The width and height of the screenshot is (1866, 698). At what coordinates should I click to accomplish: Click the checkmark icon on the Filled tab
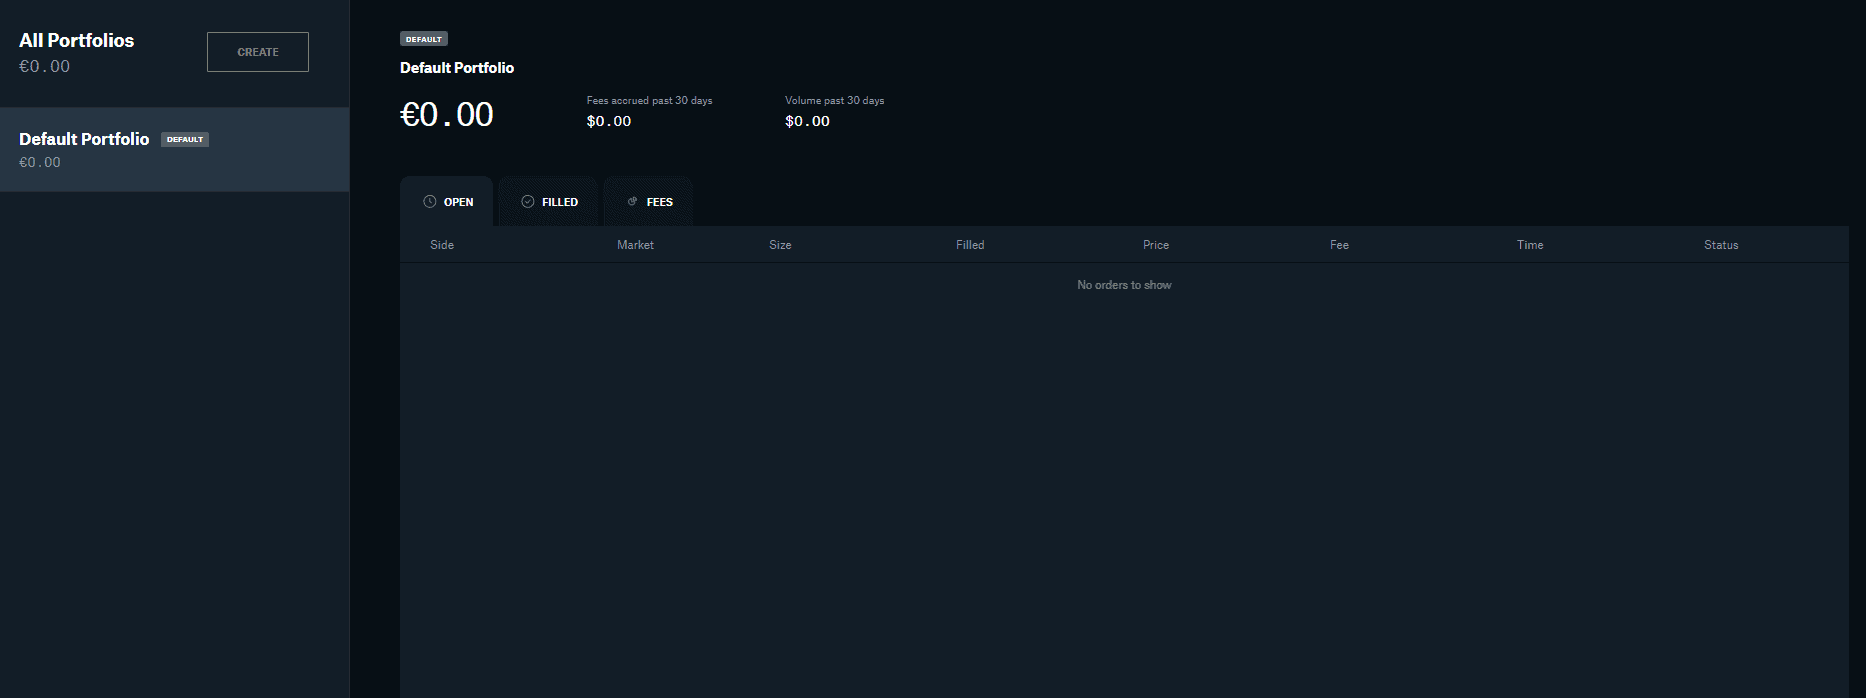[x=528, y=202]
